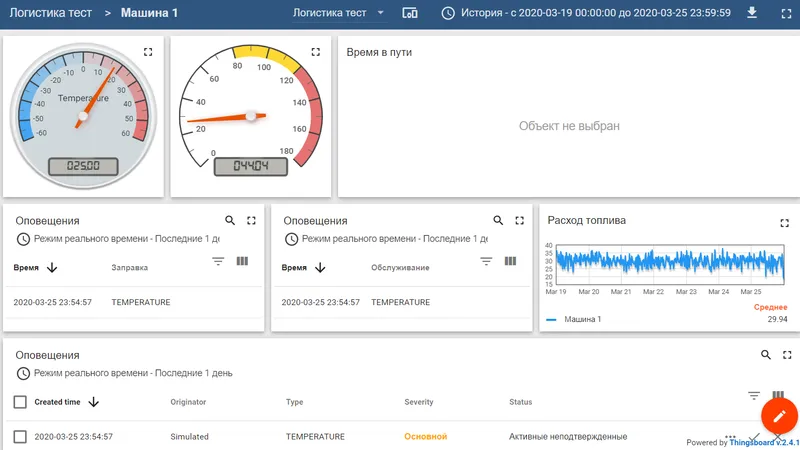Viewport: 800px width, 450px height.
Task: Sort bottom table by 'Status' column
Action: (x=520, y=402)
